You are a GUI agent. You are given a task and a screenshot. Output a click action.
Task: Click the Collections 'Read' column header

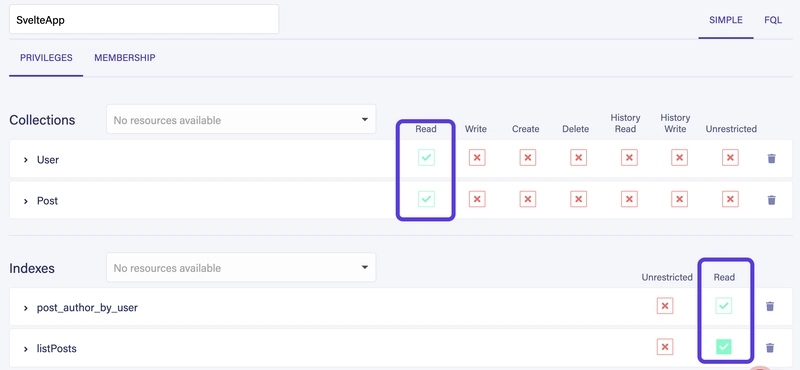[x=426, y=129]
